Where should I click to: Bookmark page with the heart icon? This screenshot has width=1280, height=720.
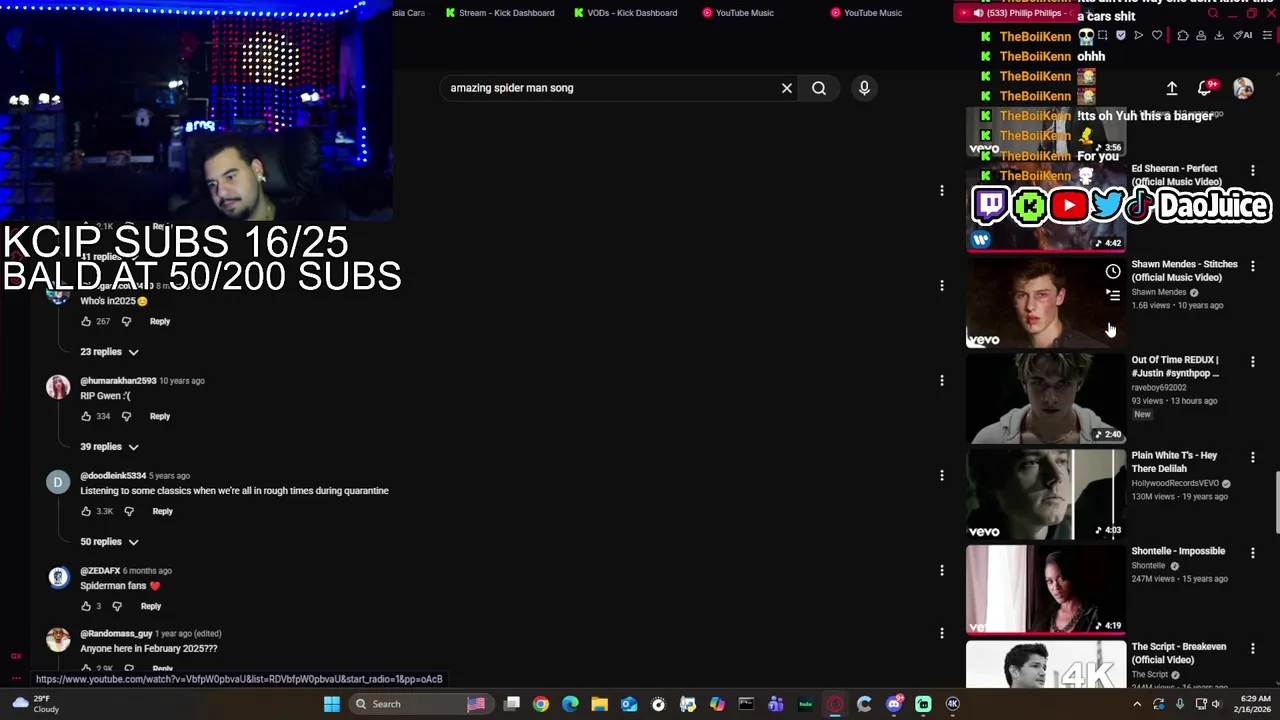point(1157,35)
